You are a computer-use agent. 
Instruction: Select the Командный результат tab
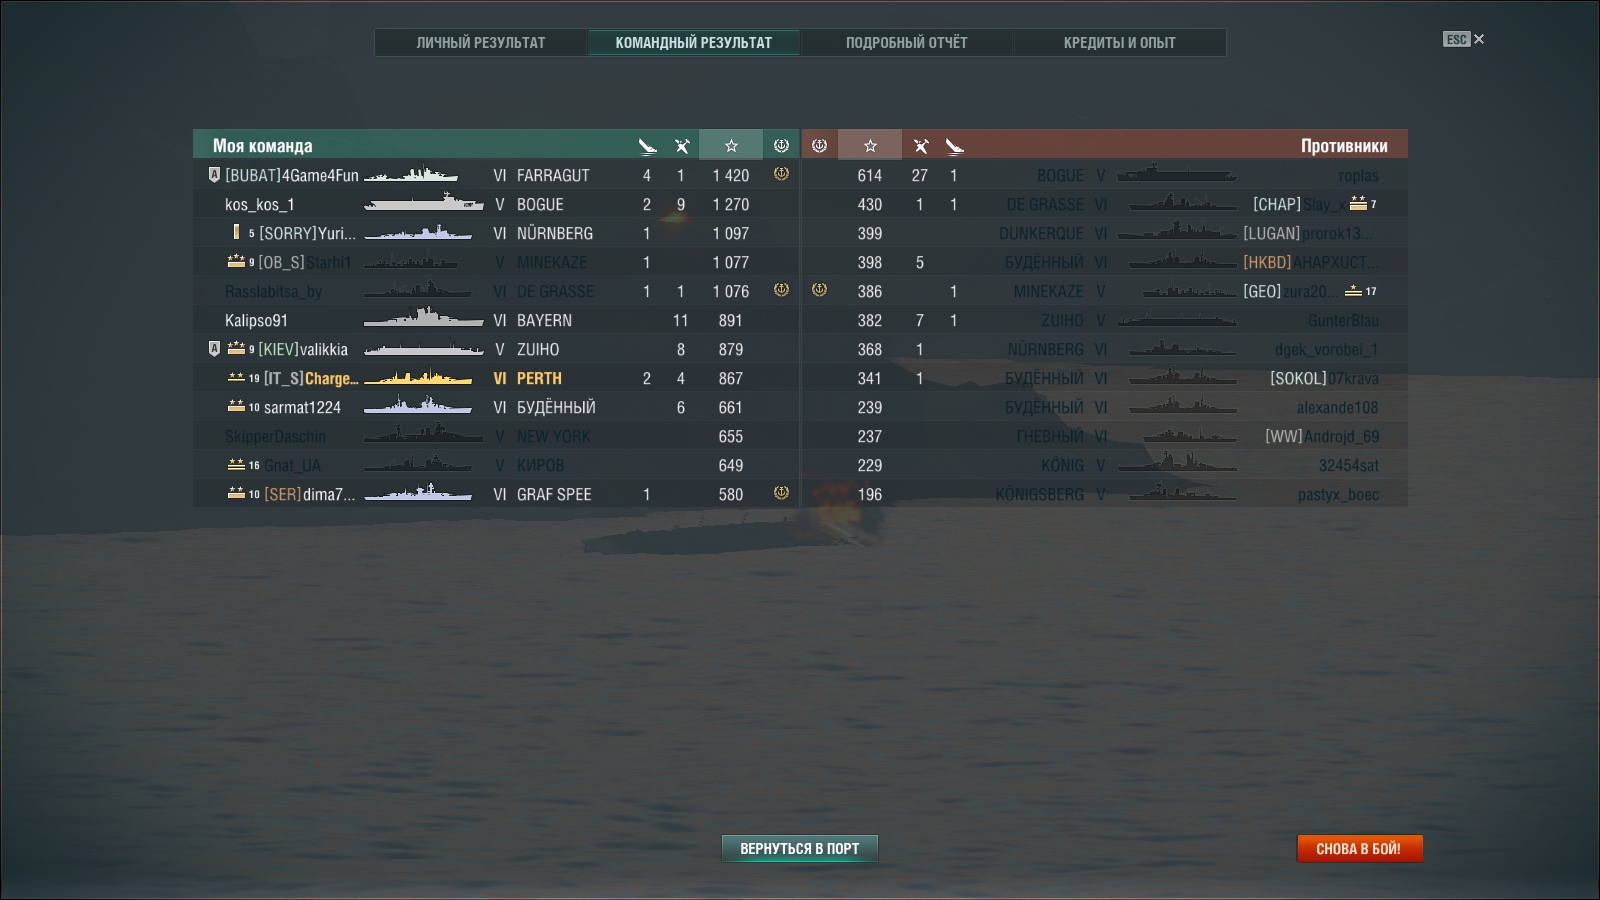(694, 42)
